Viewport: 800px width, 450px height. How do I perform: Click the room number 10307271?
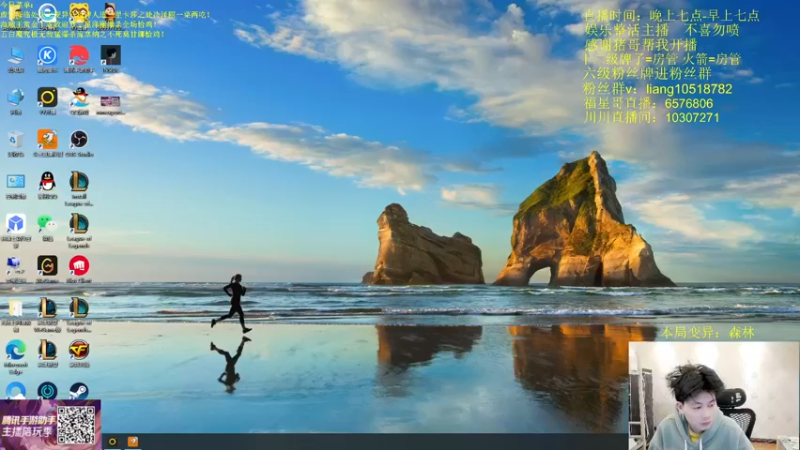692,118
